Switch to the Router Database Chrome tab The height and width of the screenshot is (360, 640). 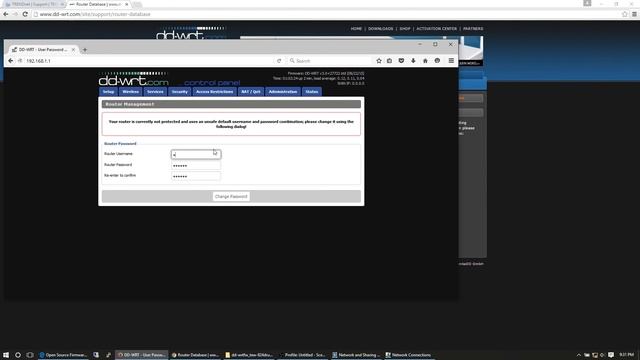pos(97,4)
